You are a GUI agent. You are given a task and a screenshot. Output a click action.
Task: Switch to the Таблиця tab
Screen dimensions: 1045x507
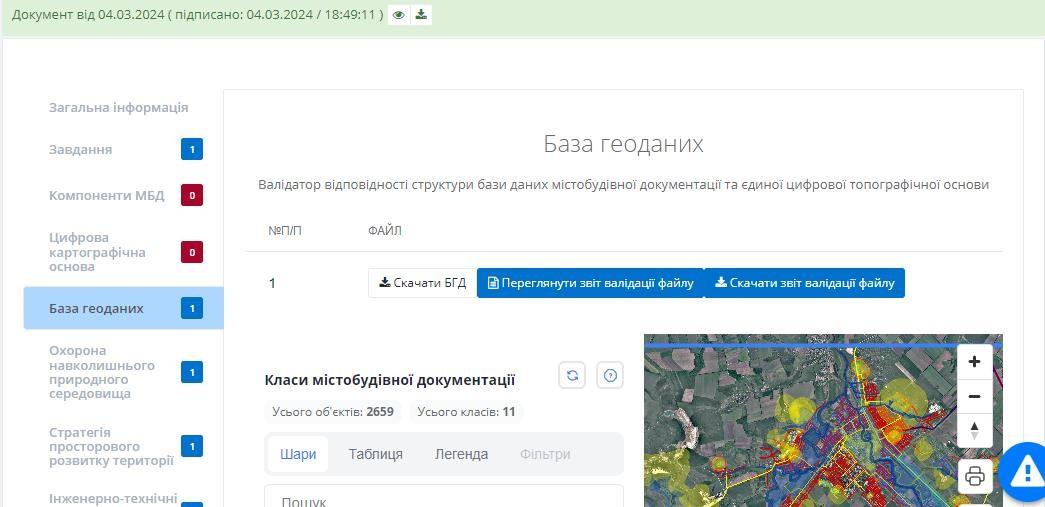(x=375, y=454)
